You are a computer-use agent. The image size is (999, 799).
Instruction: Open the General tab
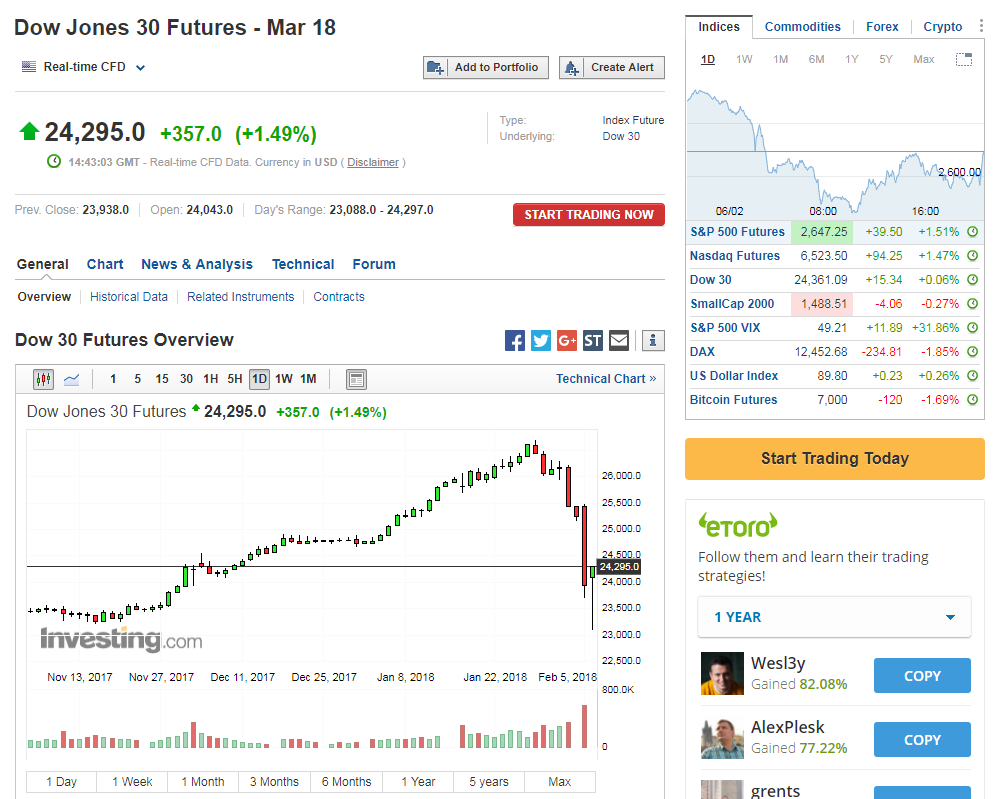click(43, 264)
